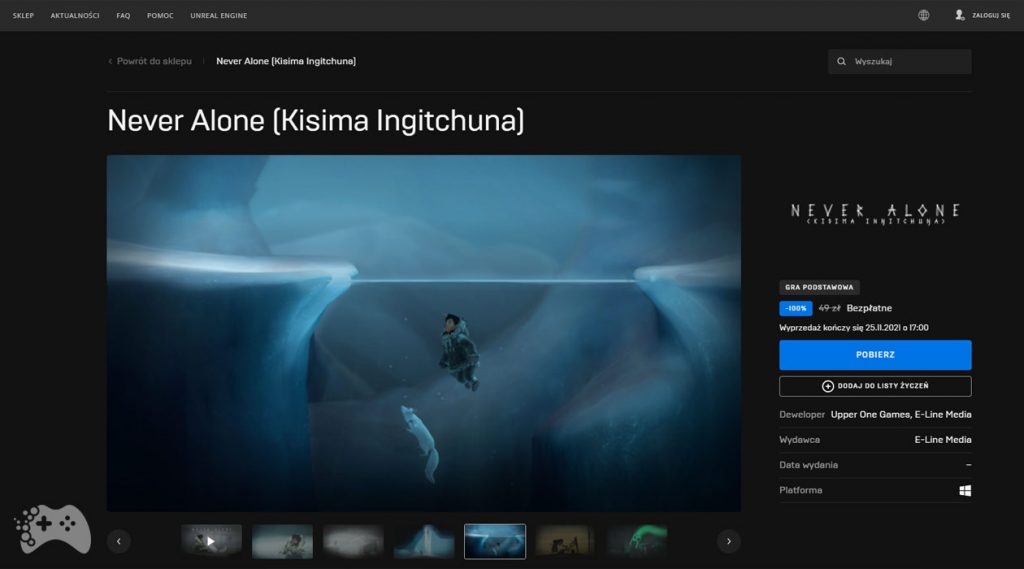Click the crossed-out 49 zł price
The width and height of the screenshot is (1024, 569).
coord(829,308)
